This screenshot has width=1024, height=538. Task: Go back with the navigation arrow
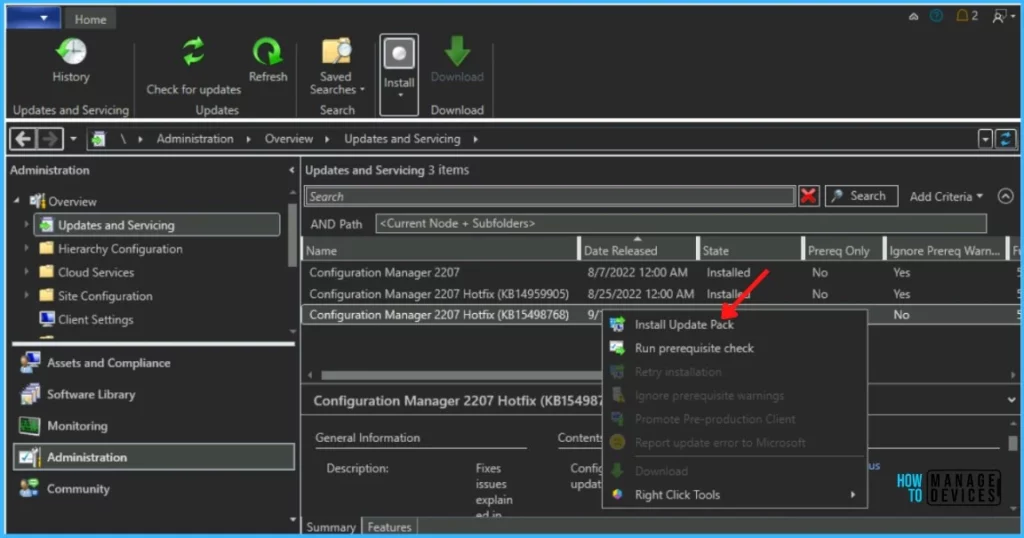pos(23,138)
